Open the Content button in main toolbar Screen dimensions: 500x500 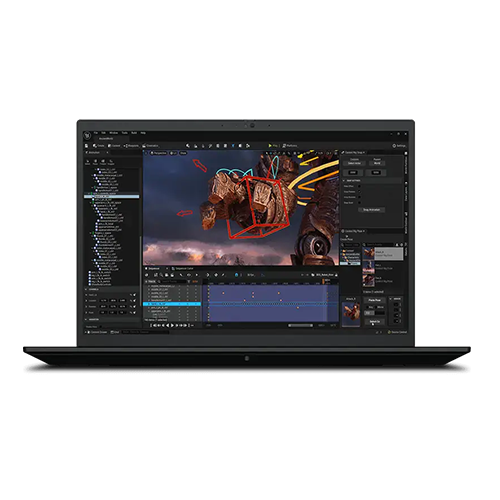pyautogui.click(x=114, y=146)
